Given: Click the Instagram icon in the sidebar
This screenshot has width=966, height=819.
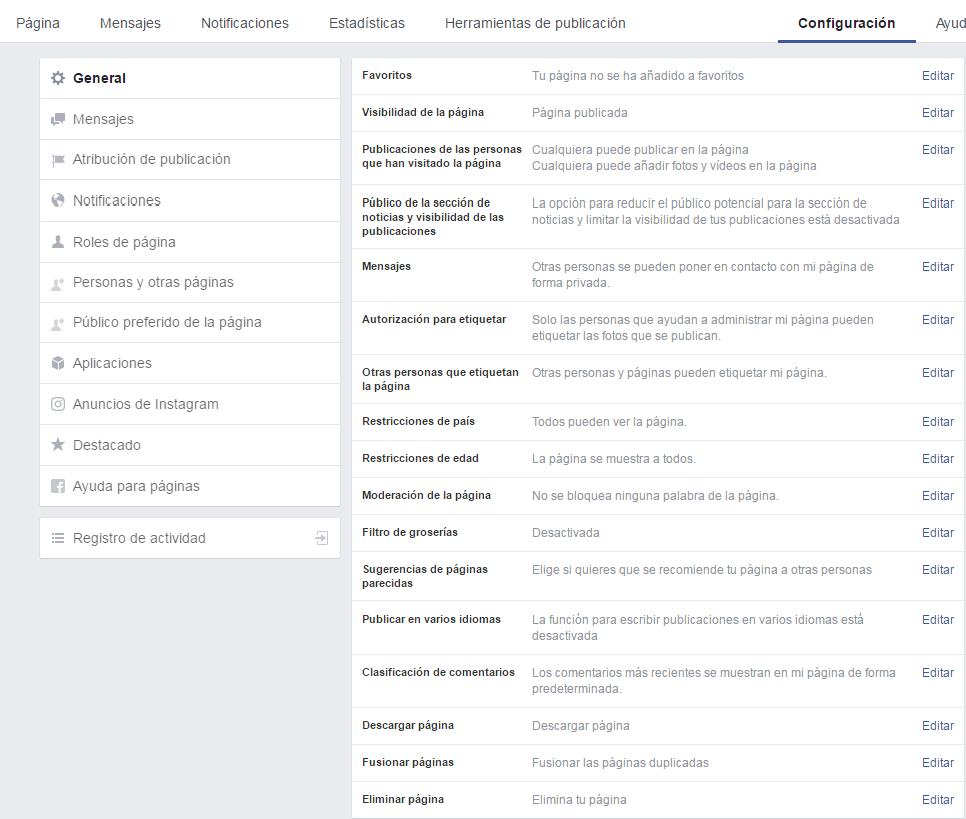Looking at the screenshot, I should point(58,405).
